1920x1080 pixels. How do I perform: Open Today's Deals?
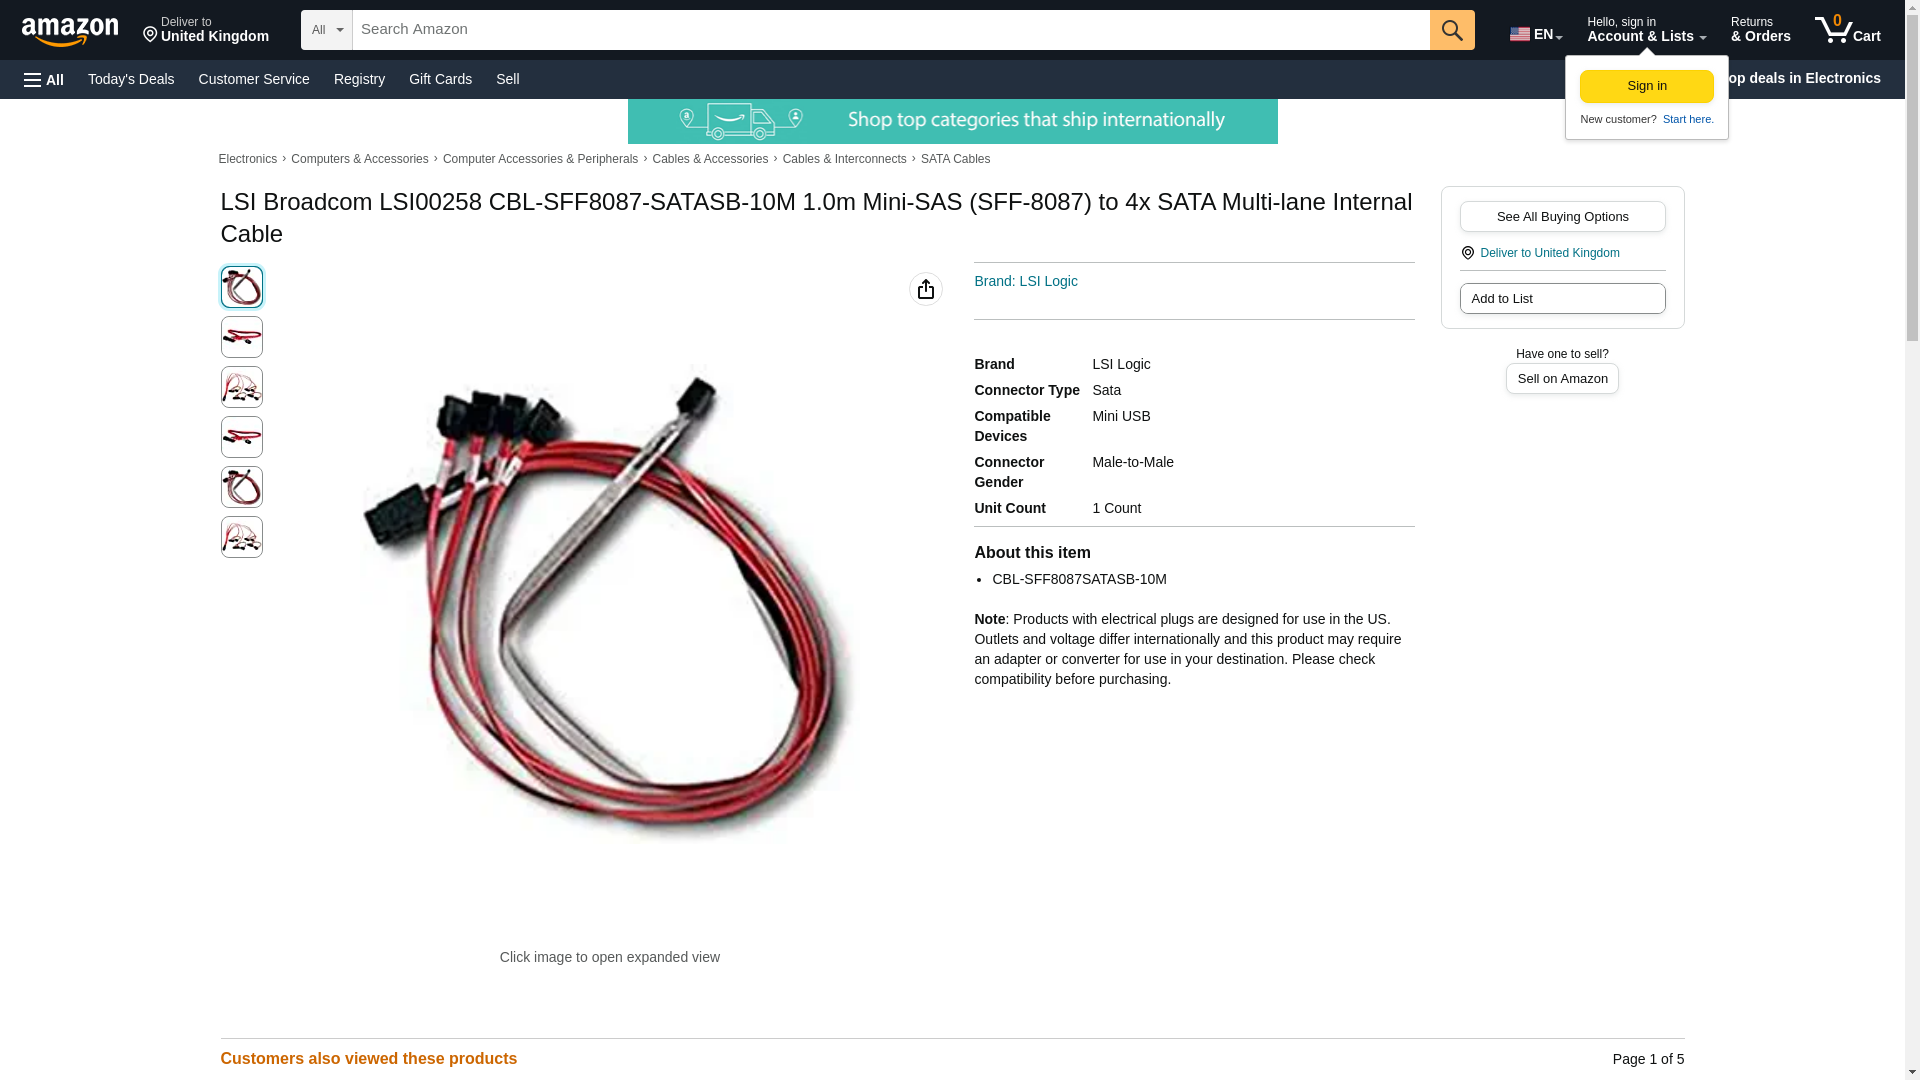[131, 79]
